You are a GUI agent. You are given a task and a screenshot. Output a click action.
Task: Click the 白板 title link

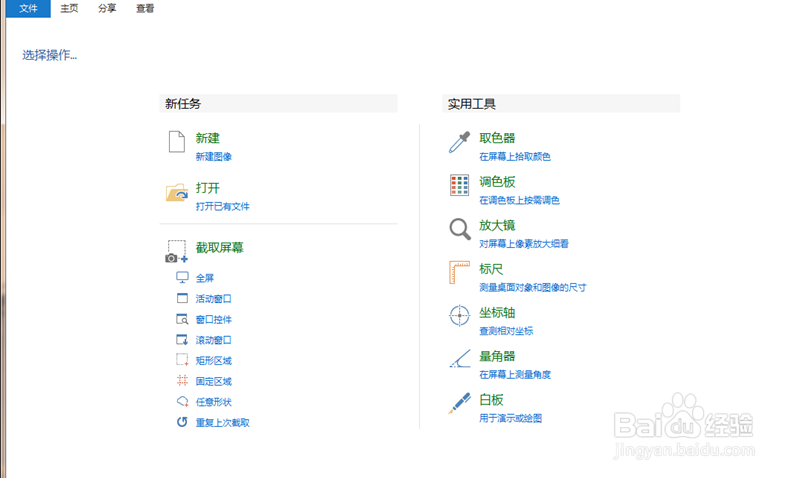click(491, 399)
